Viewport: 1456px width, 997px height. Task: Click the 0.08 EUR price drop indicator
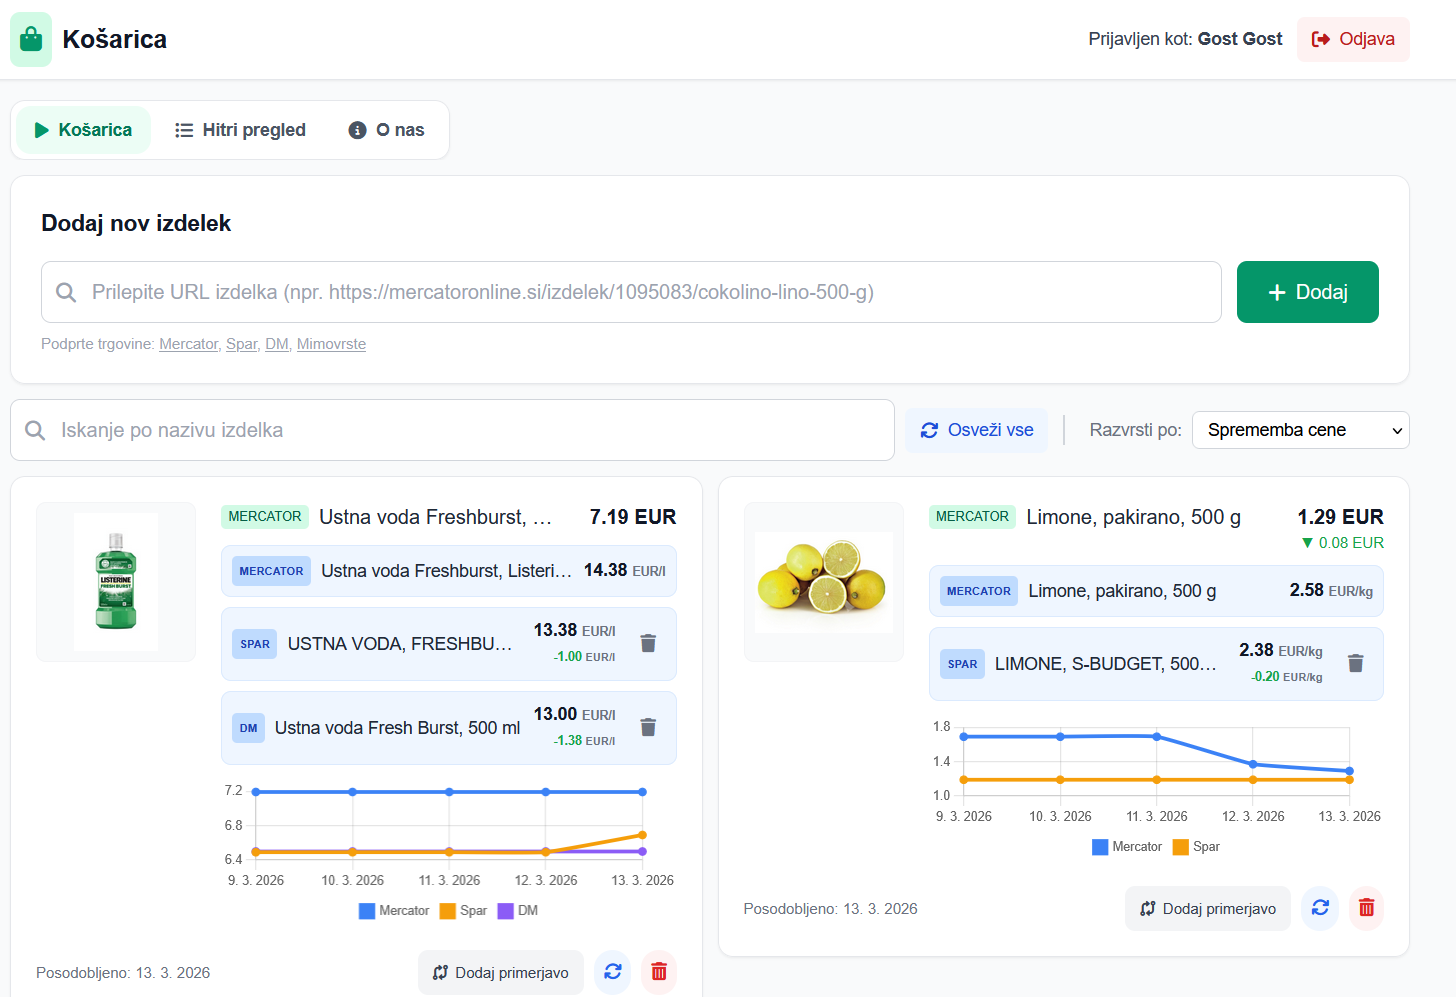pyautogui.click(x=1342, y=543)
